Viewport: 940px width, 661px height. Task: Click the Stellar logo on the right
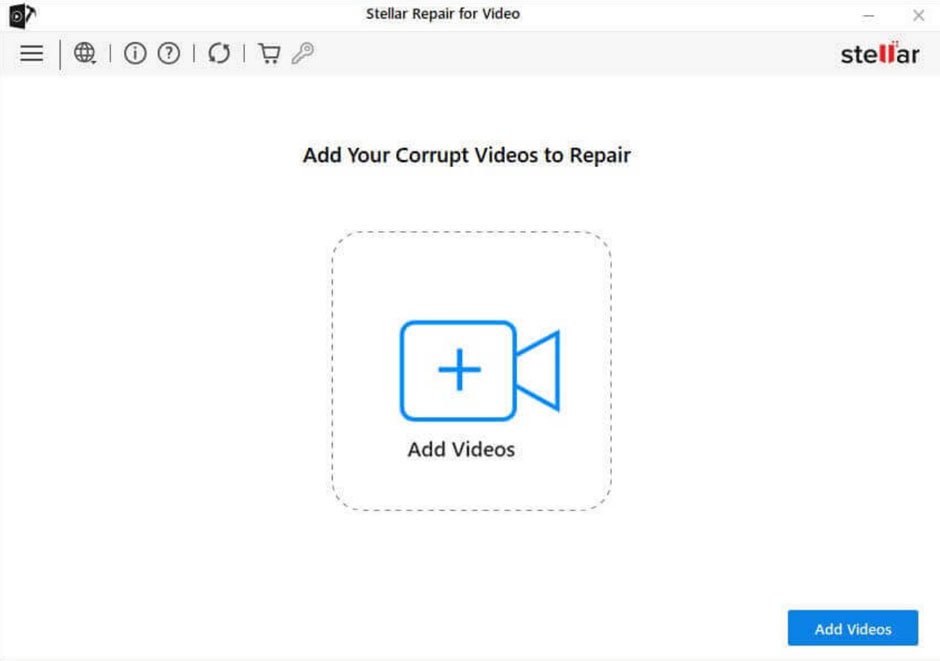tap(878, 54)
